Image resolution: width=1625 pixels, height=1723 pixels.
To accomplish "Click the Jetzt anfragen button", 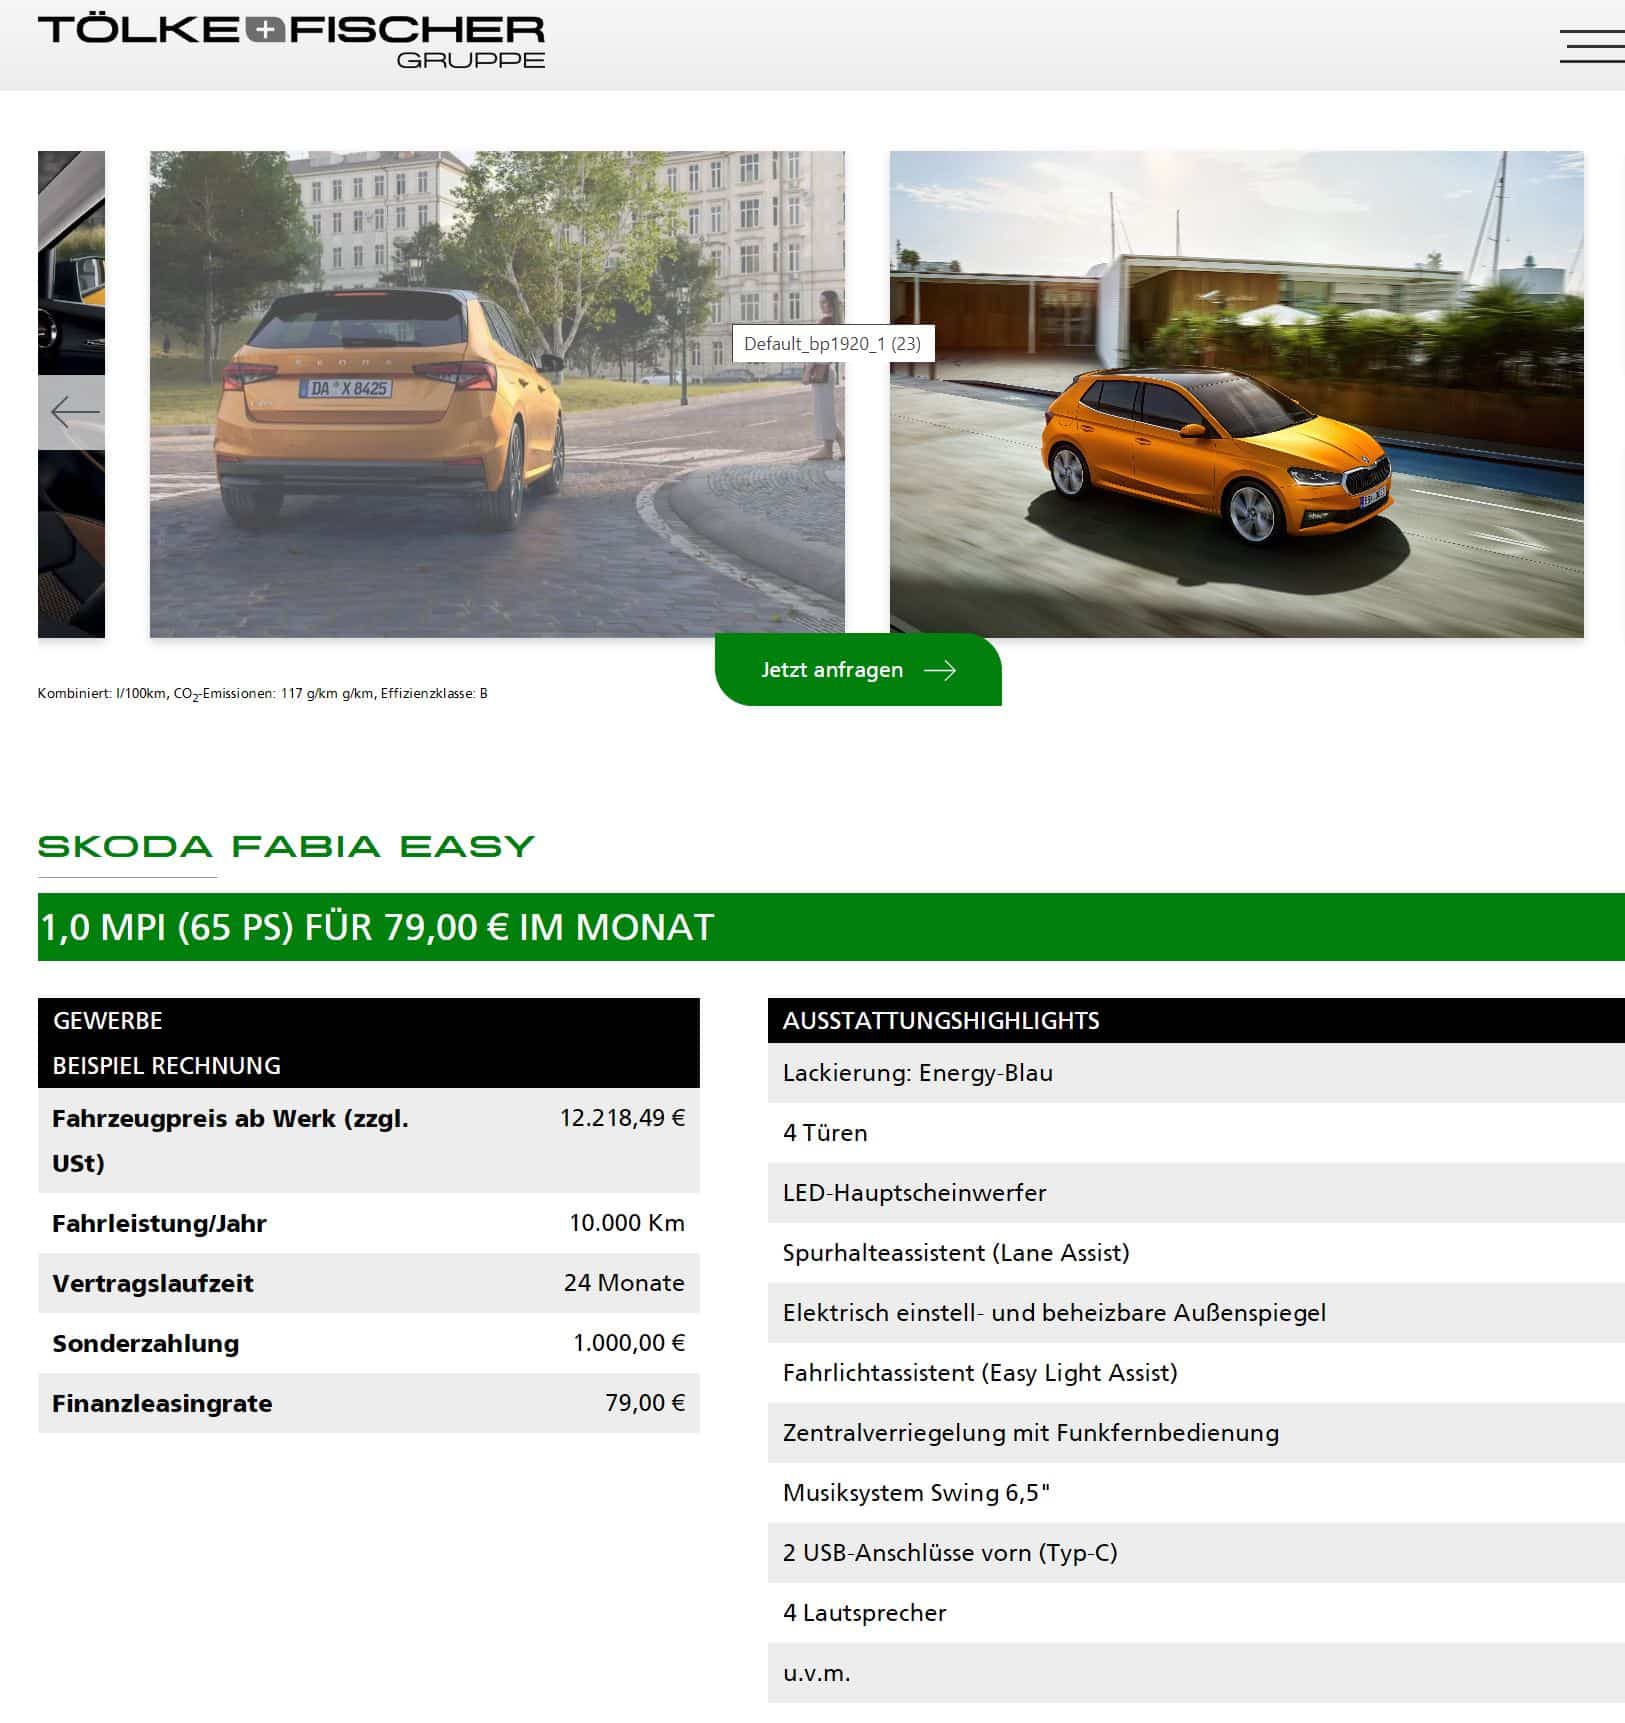I will pos(858,670).
